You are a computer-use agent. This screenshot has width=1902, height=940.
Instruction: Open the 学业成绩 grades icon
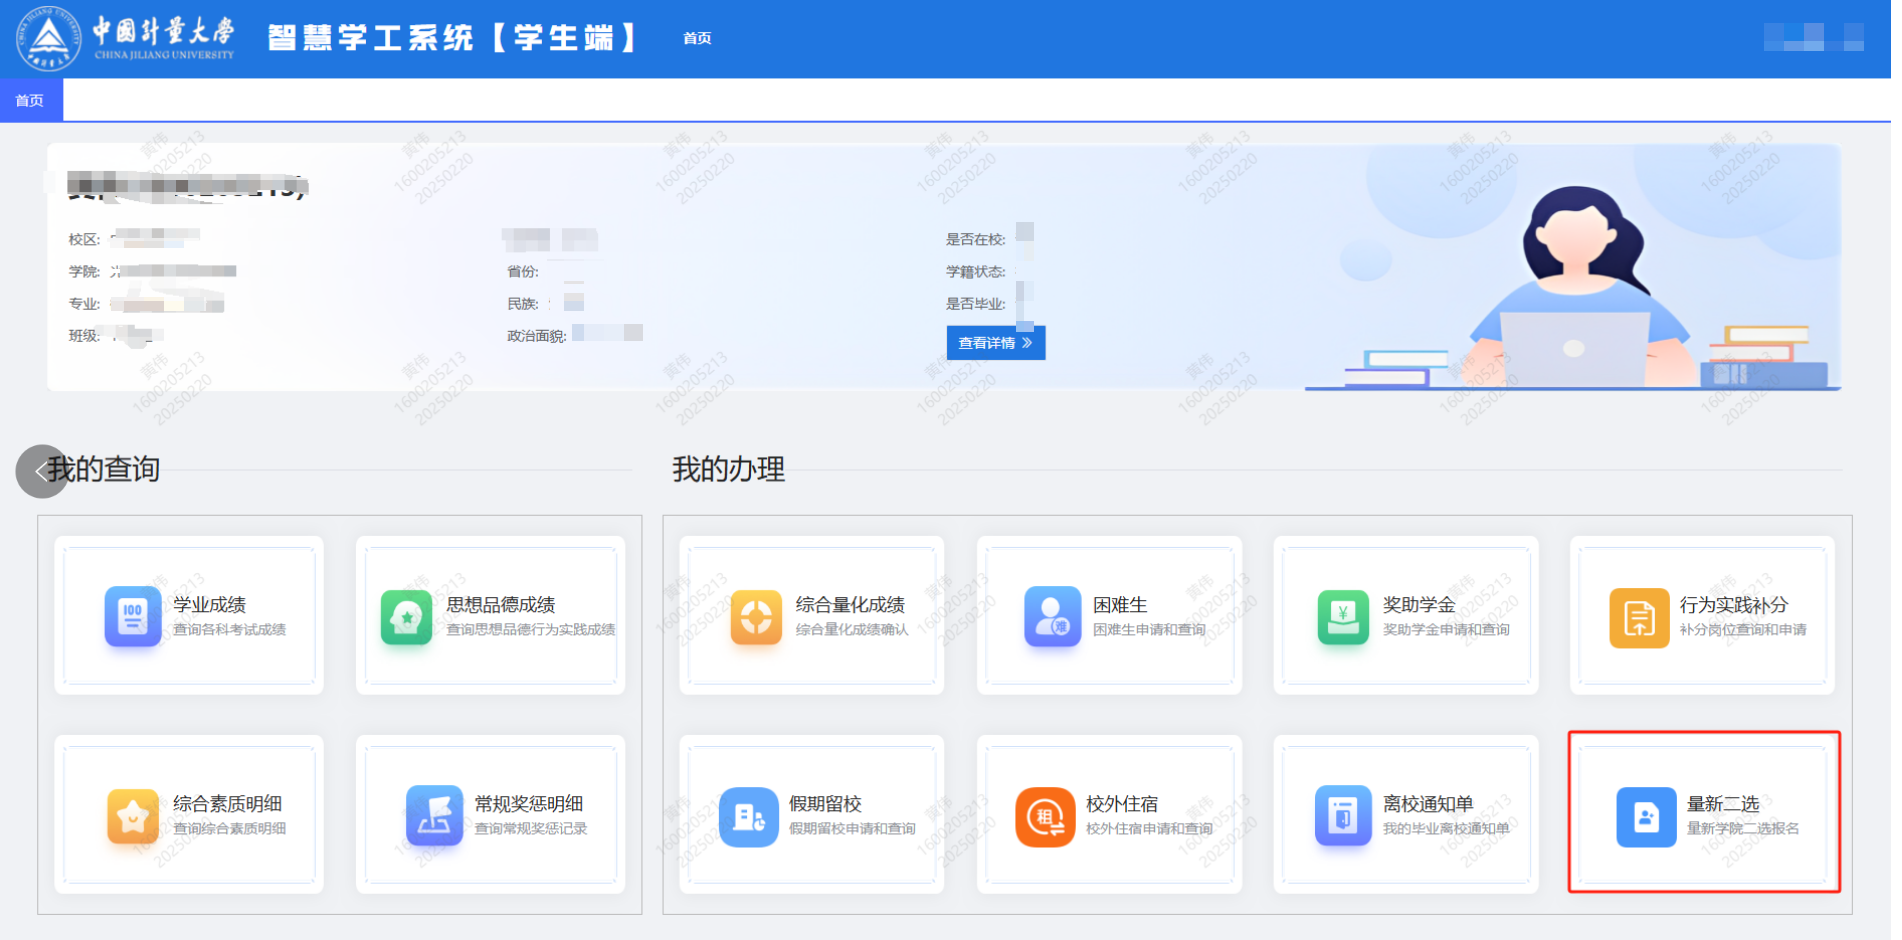pyautogui.click(x=132, y=616)
